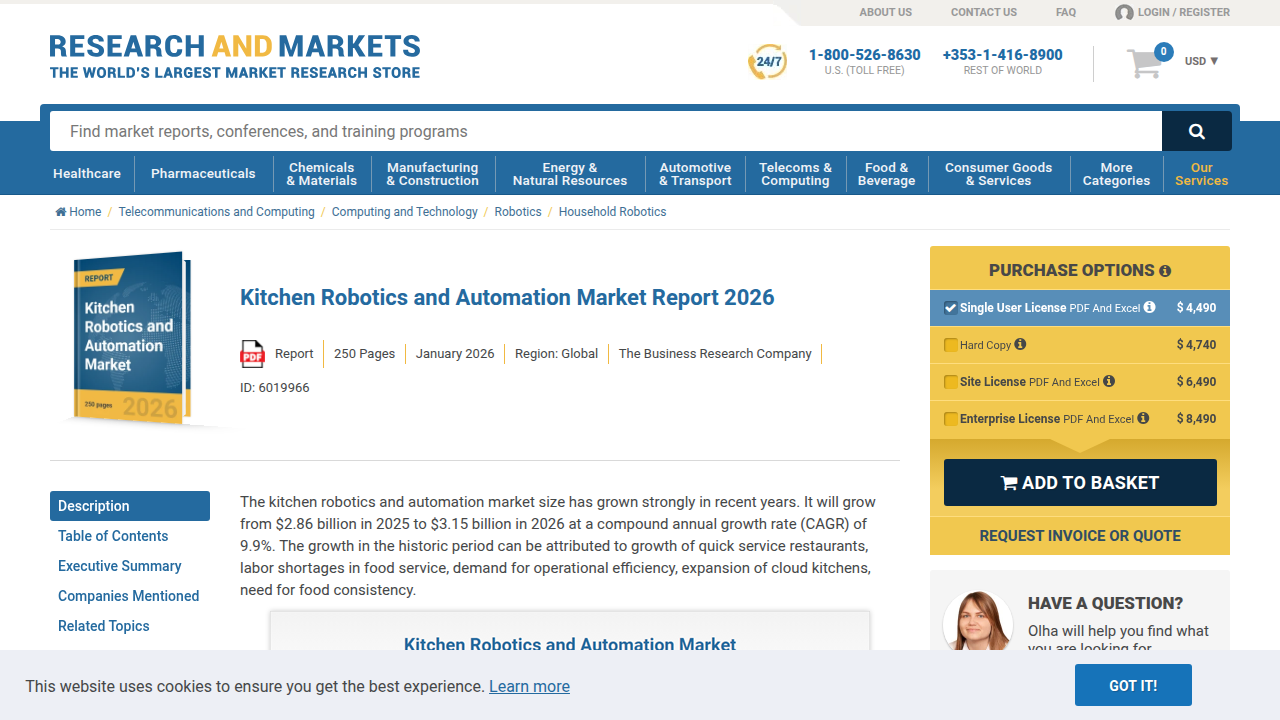1280x720 pixels.
Task: Open Our Services menu
Action: pyautogui.click(x=1201, y=174)
